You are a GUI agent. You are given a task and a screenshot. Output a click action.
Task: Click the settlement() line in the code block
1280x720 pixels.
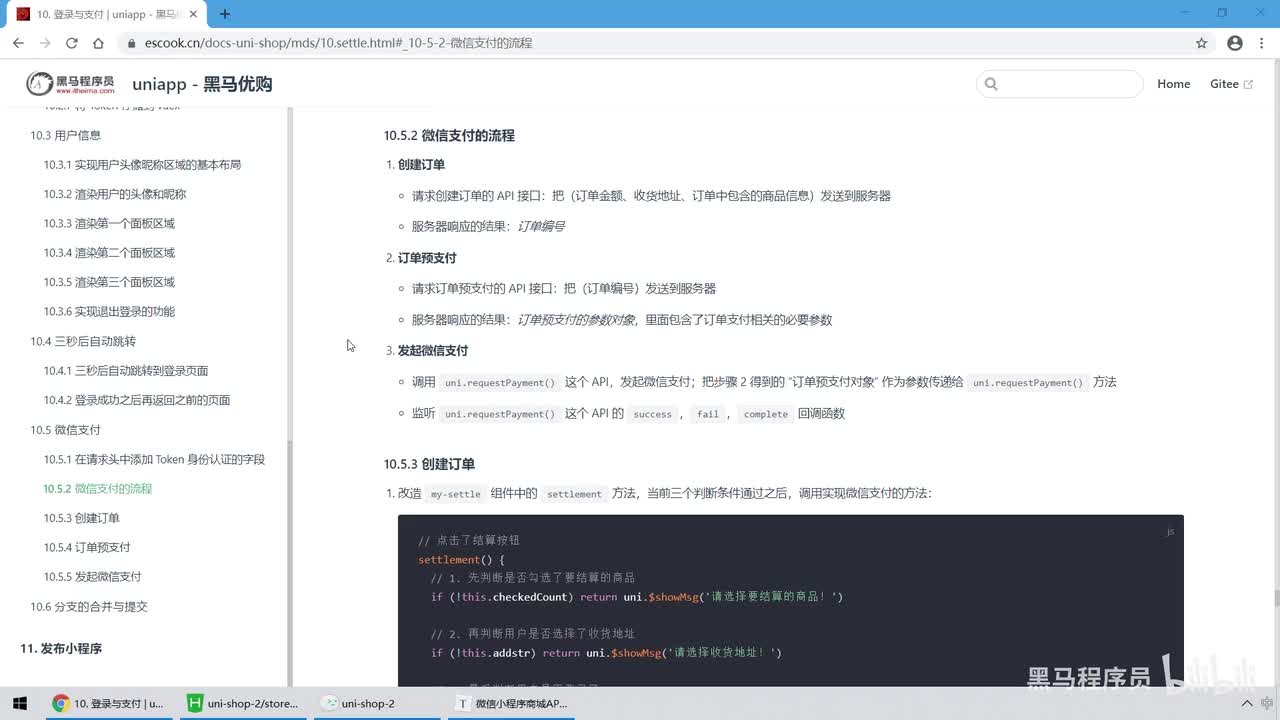462,559
